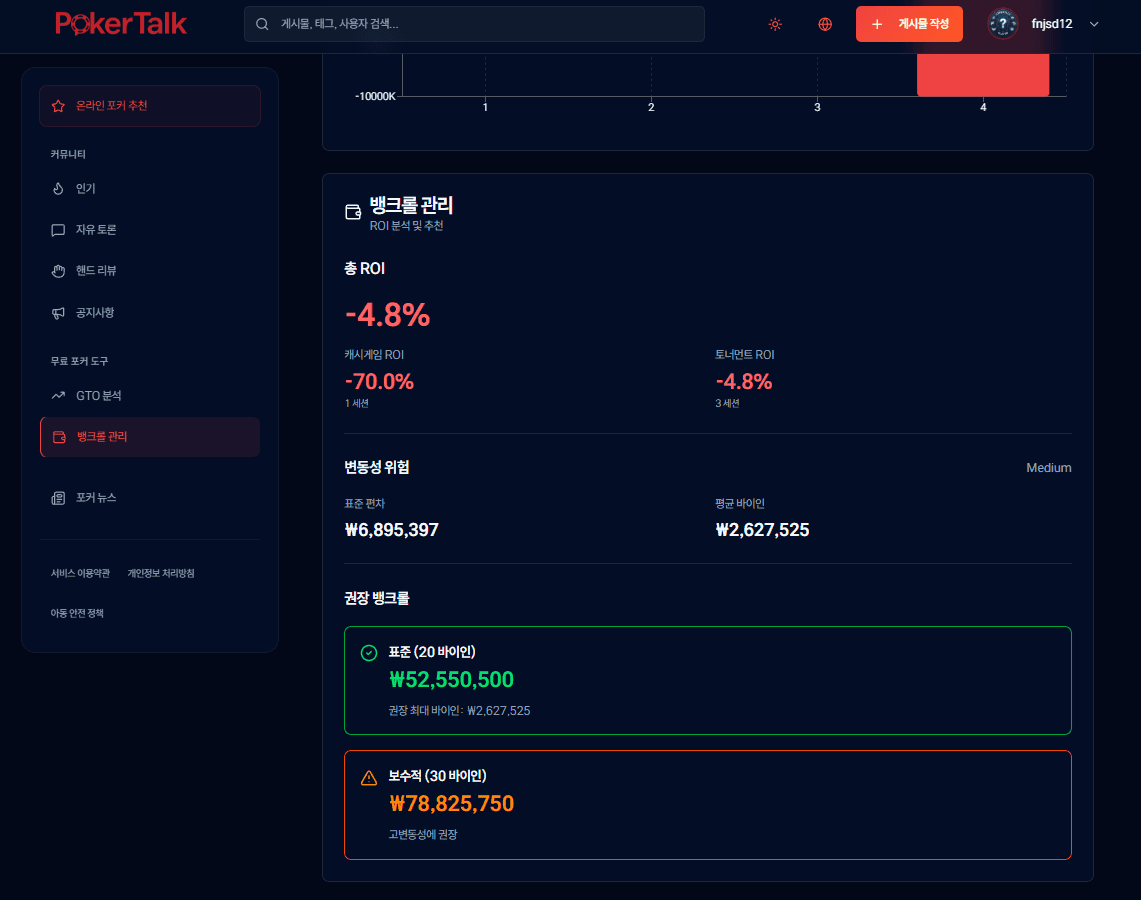The height and width of the screenshot is (900, 1141).
Task: Toggle light/dark theme with sun icon
Action: [775, 24]
